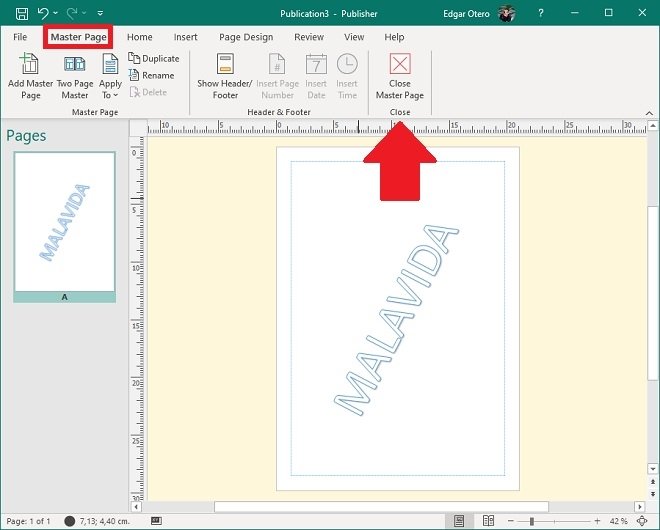Click the caps lock indicator icon in the status bar

(156, 521)
